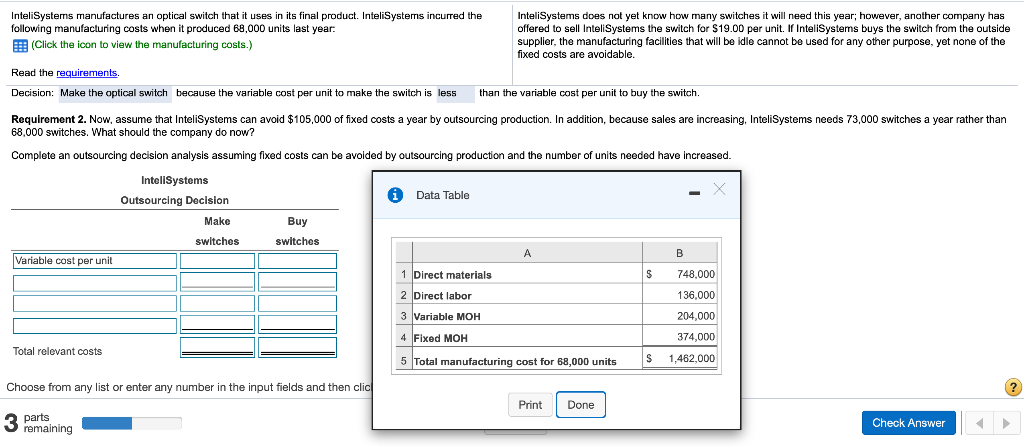The image size is (1024, 448).
Task: Click the 'Total relevant costs' label
Action: pos(57,351)
